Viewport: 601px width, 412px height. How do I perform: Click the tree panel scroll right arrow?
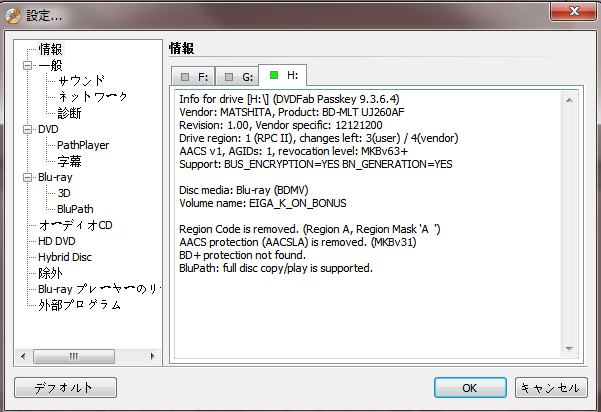pyautogui.click(x=153, y=356)
